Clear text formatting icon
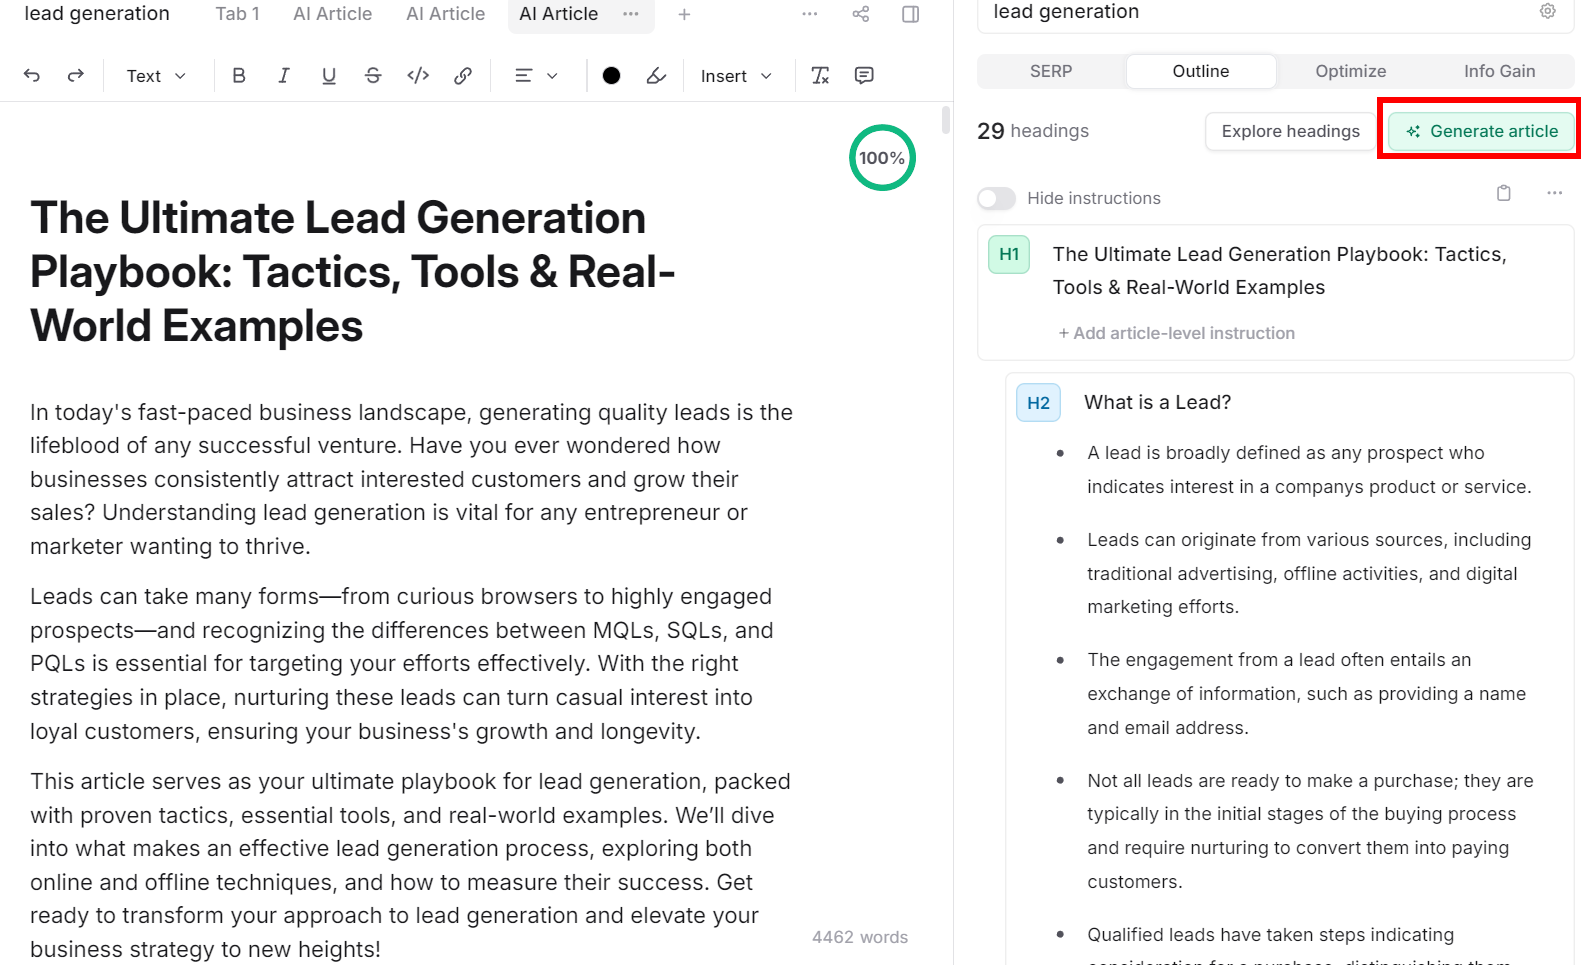Viewport: 1581px width, 965px height. tap(820, 75)
